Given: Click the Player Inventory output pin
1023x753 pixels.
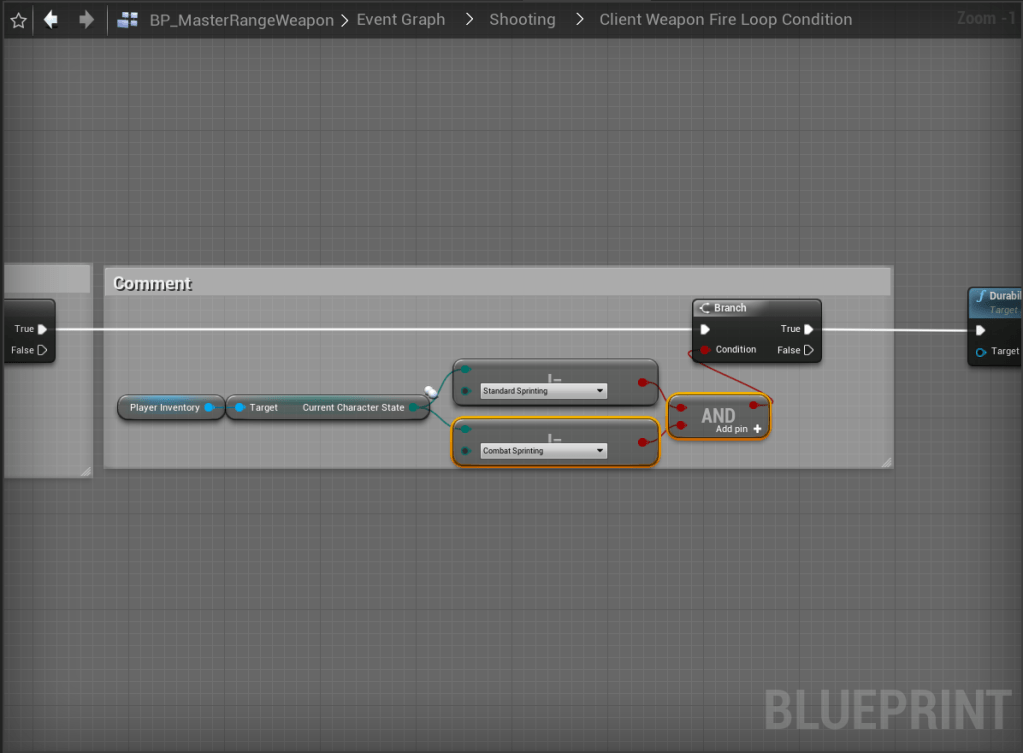Looking at the screenshot, I should coord(209,407).
